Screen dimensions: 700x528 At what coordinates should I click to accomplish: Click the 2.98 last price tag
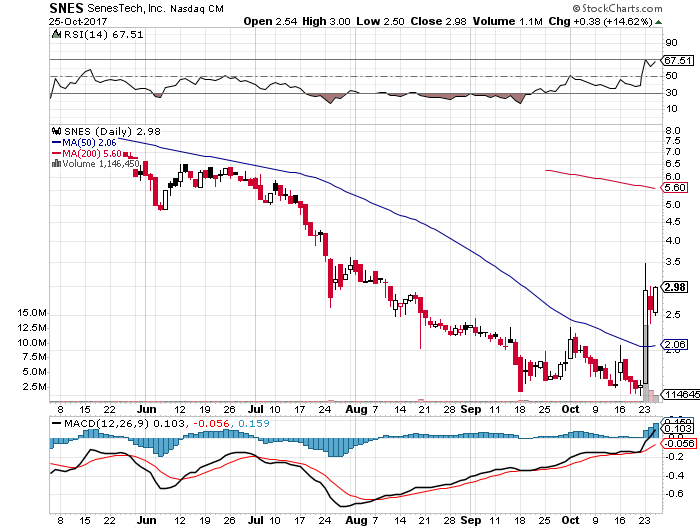tap(675, 287)
